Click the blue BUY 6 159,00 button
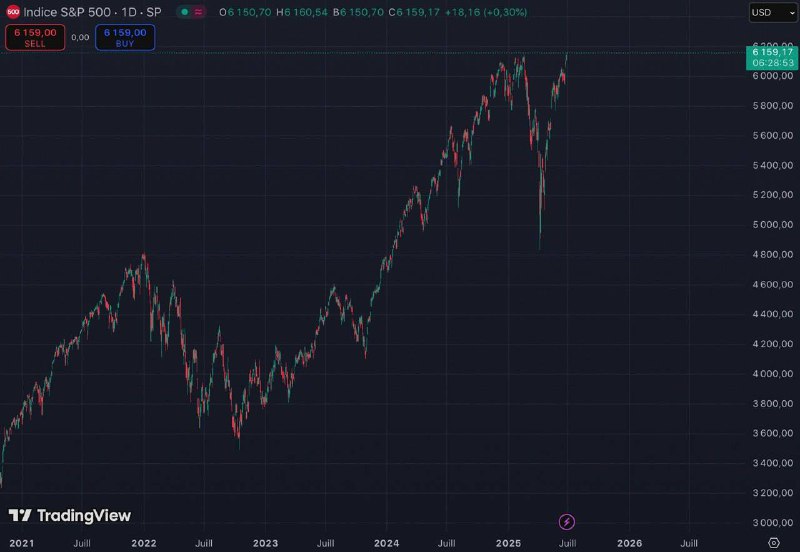This screenshot has height=552, width=800. point(125,38)
